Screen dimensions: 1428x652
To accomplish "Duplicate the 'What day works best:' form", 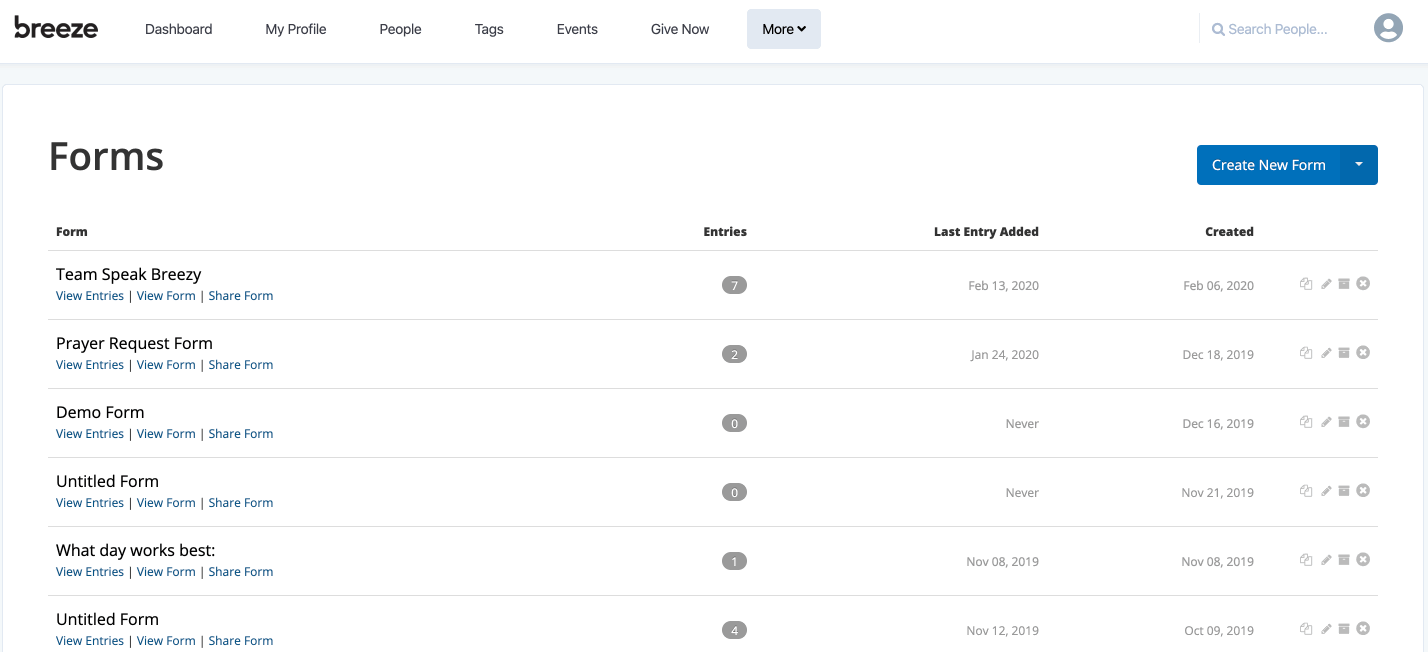I will click(x=1306, y=559).
